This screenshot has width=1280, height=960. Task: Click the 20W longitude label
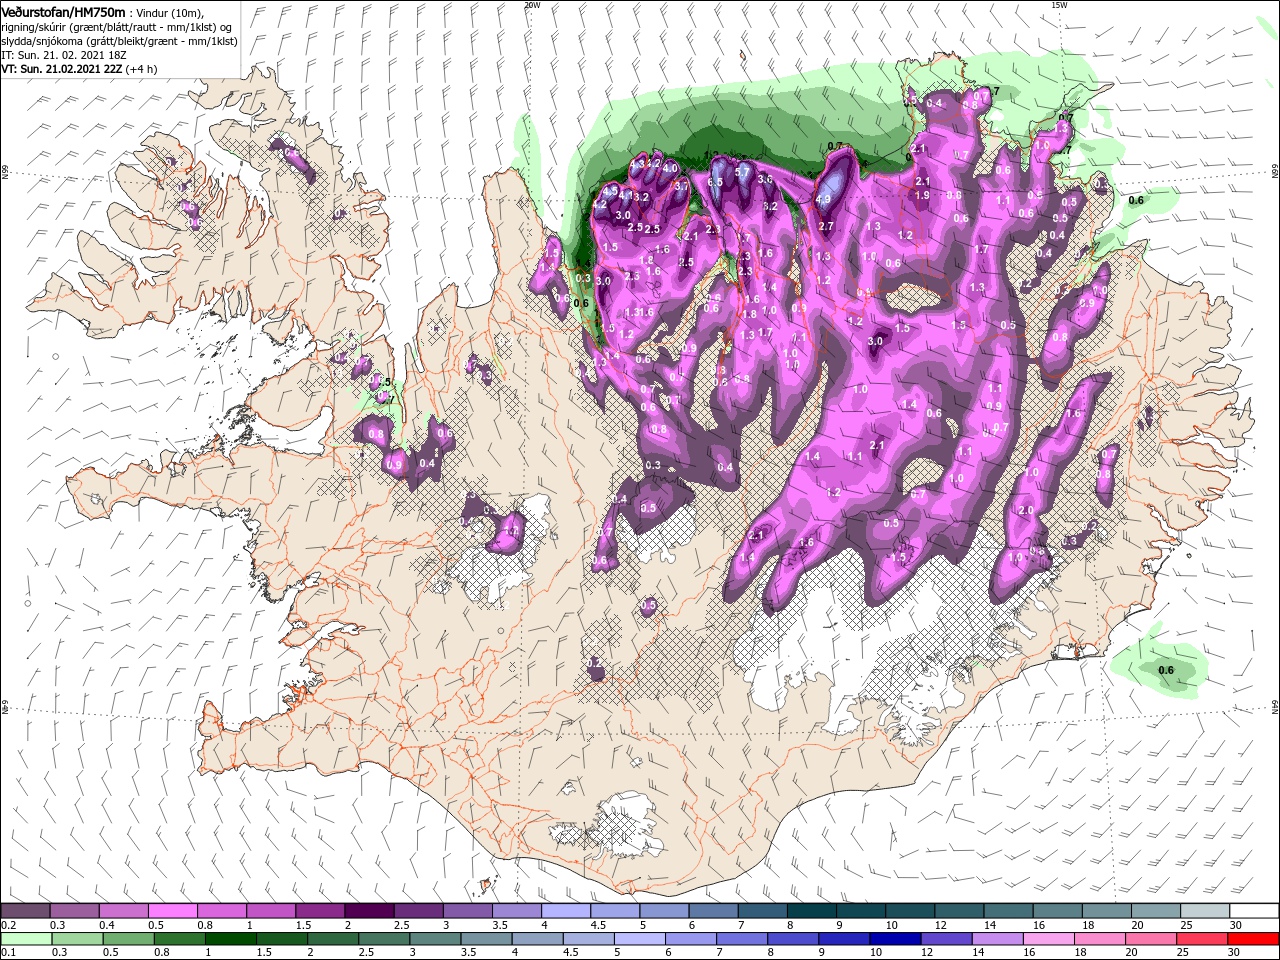click(532, 5)
